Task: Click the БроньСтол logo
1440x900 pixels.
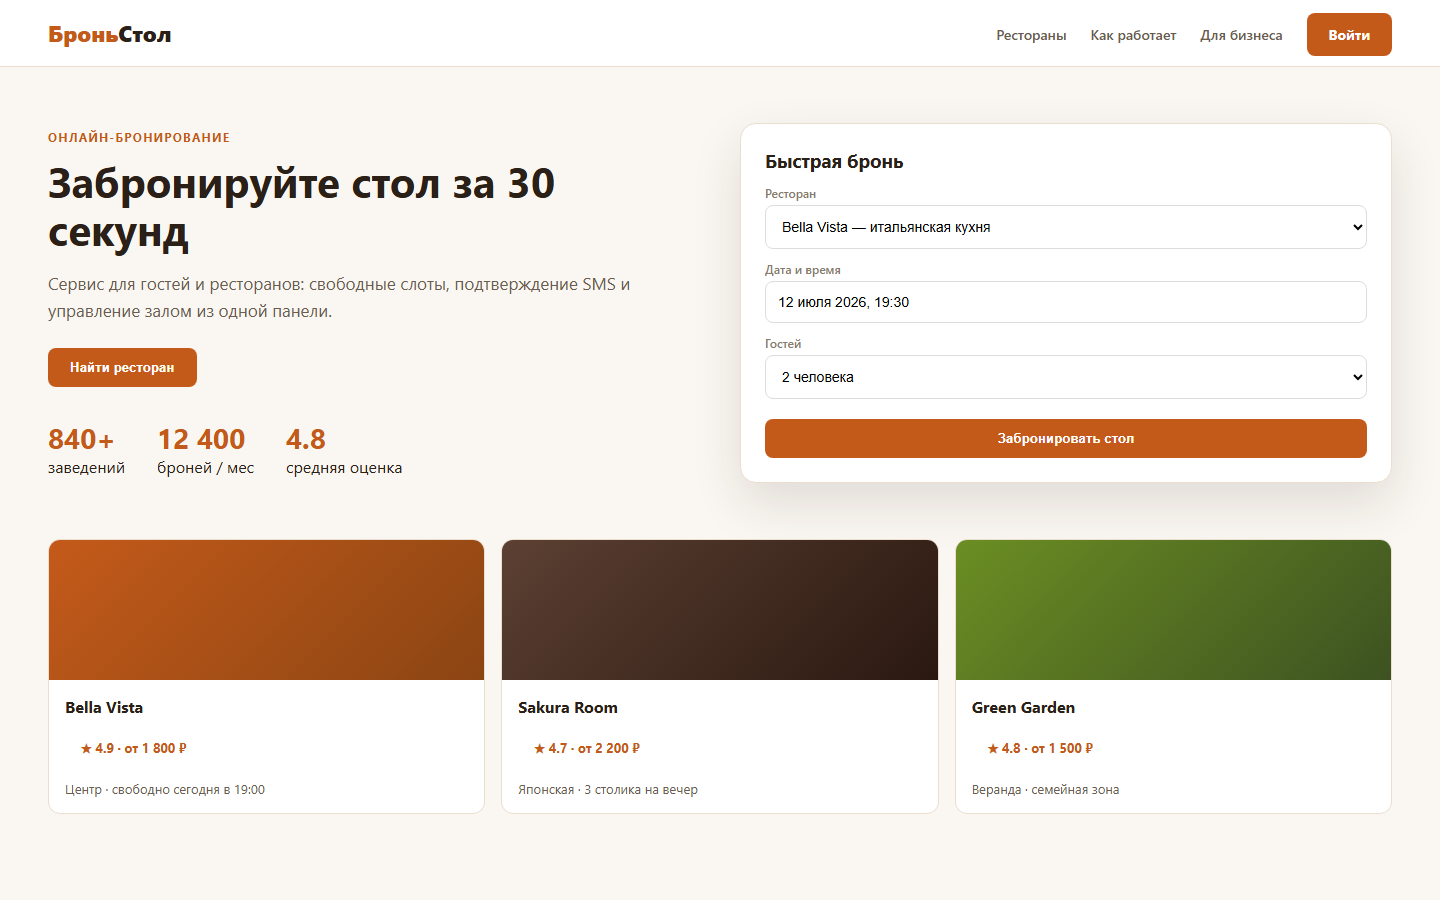Action: click(110, 35)
